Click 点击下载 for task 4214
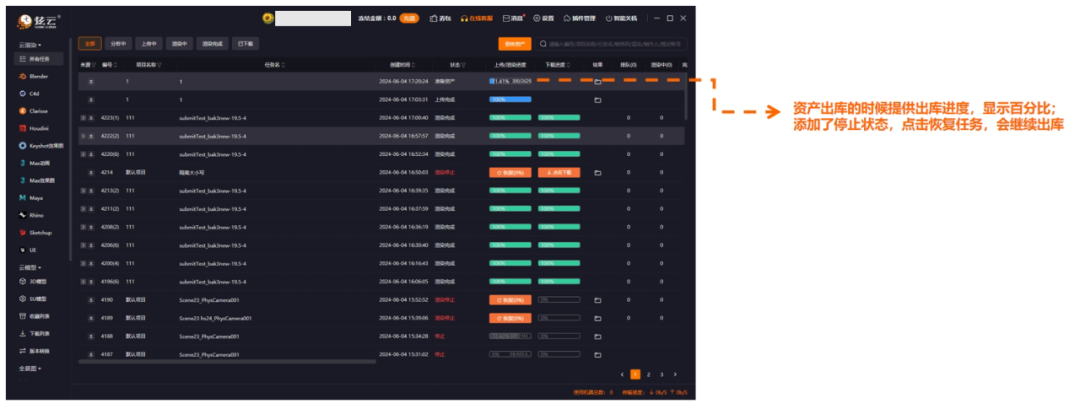The height and width of the screenshot is (409, 1080). tap(559, 173)
